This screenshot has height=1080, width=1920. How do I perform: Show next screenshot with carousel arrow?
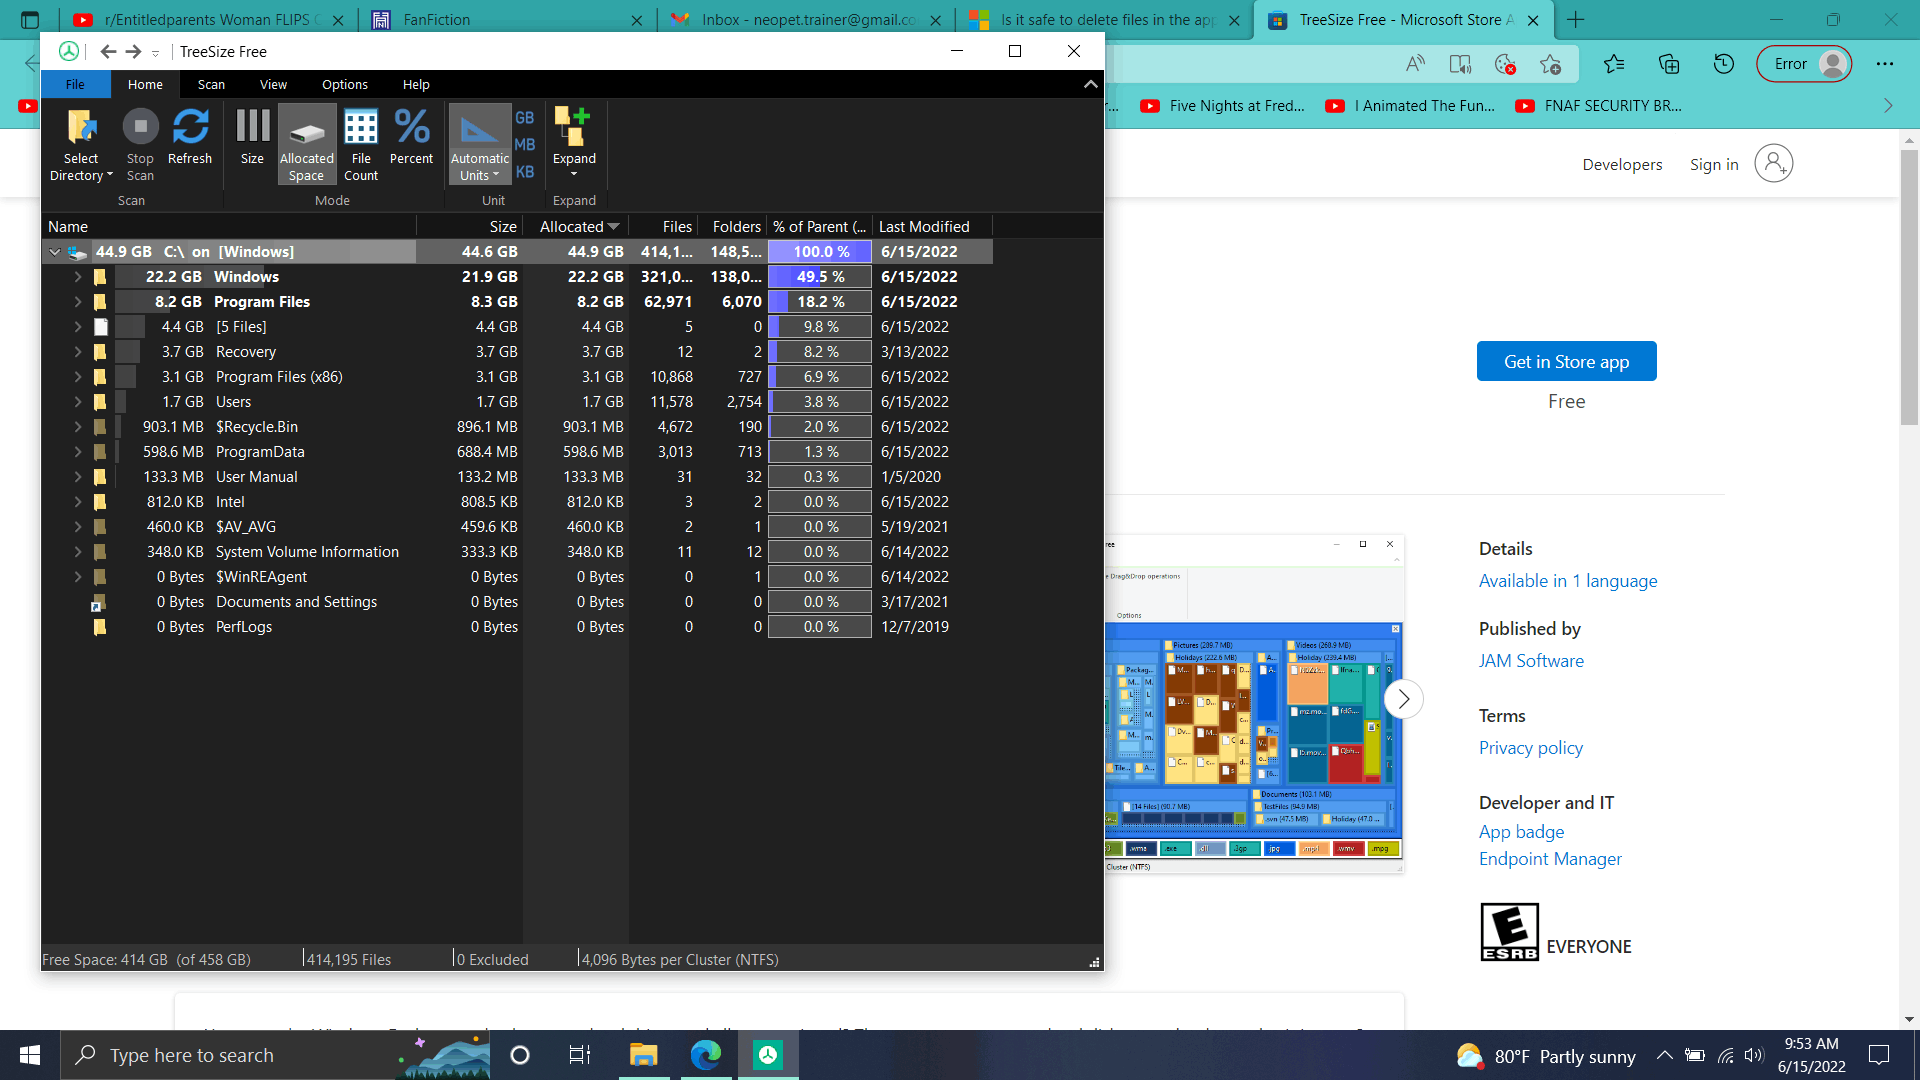click(x=1403, y=699)
